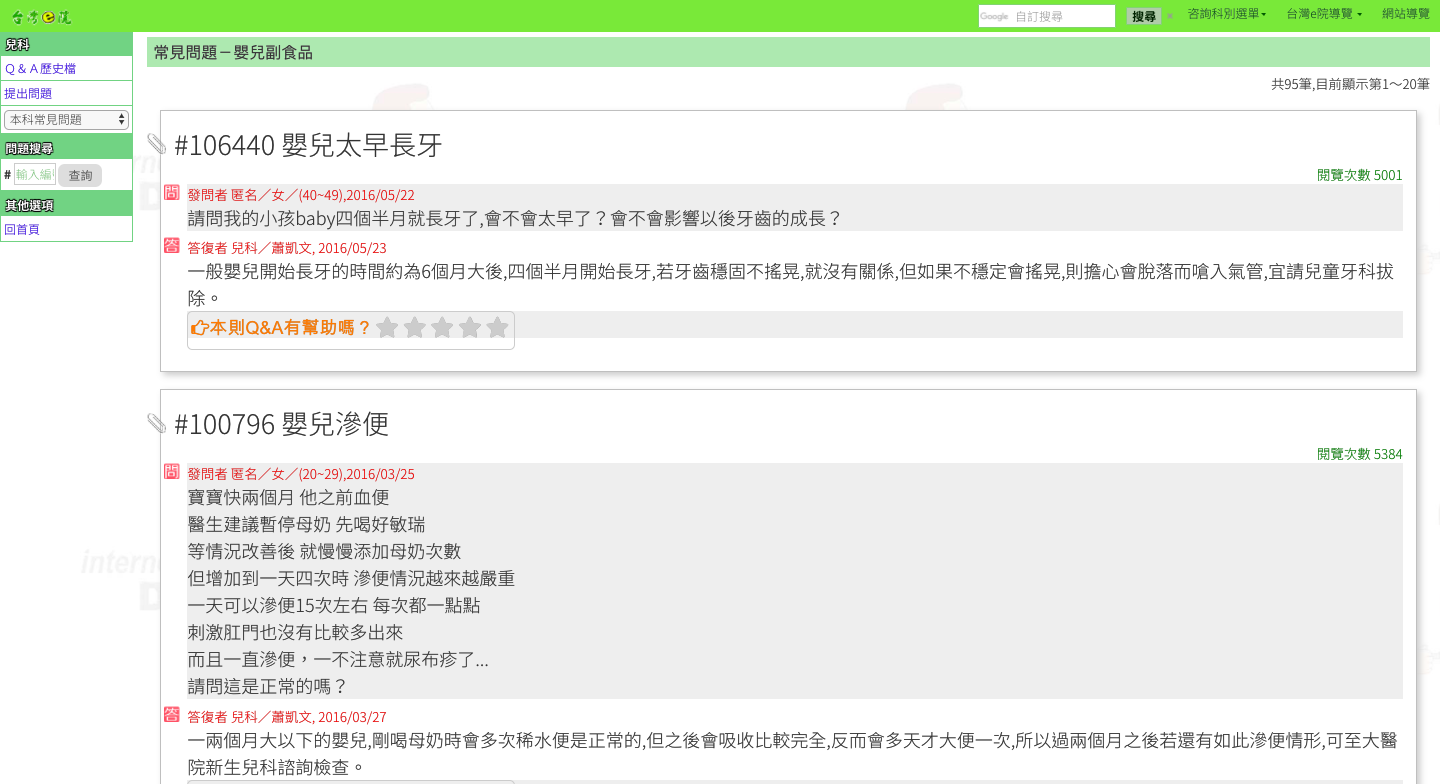Click the paperclip icon beside #100796
1440x784 pixels.
pos(157,424)
